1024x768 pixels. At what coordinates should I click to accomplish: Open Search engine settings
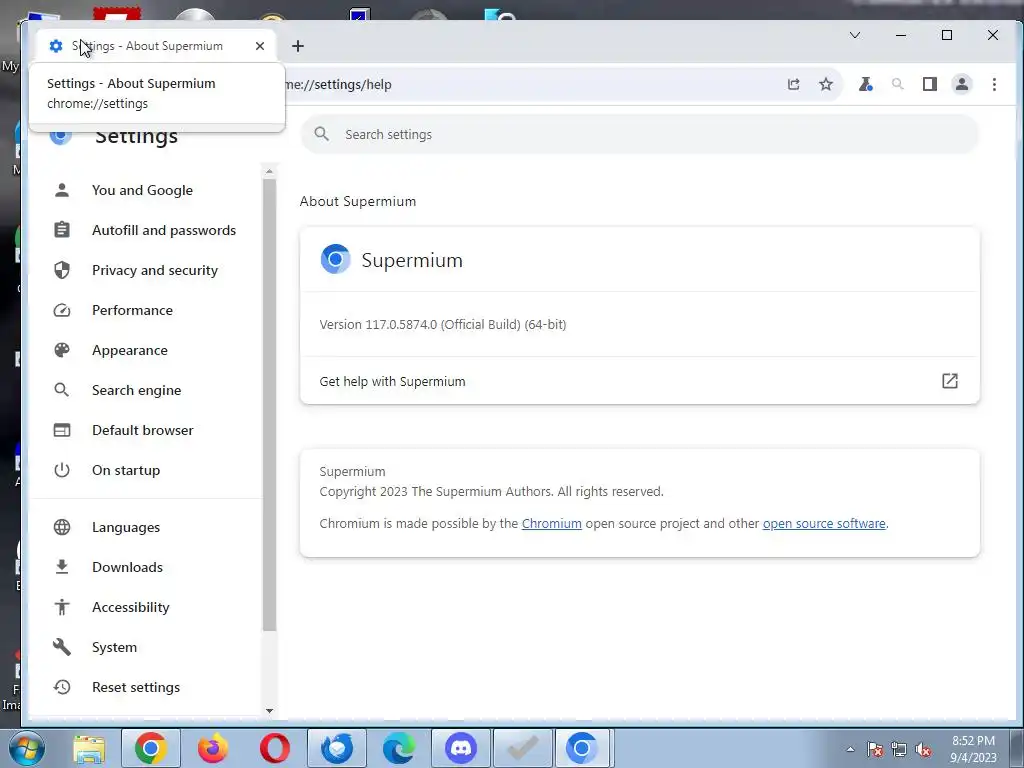pyautogui.click(x=136, y=390)
